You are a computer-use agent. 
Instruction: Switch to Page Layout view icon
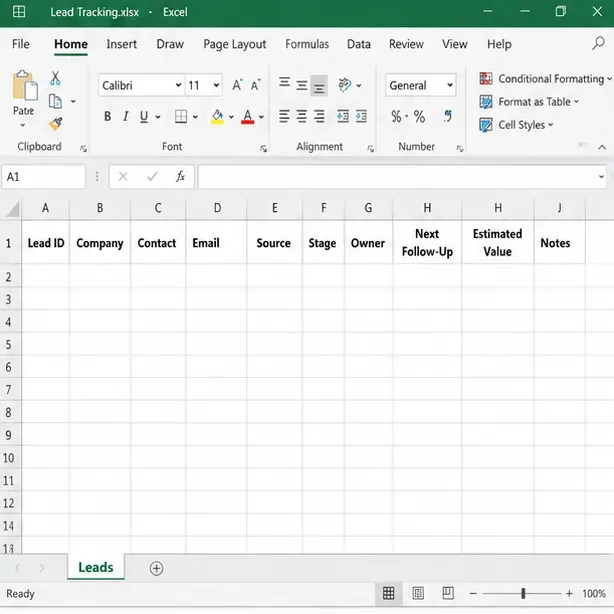coord(418,593)
